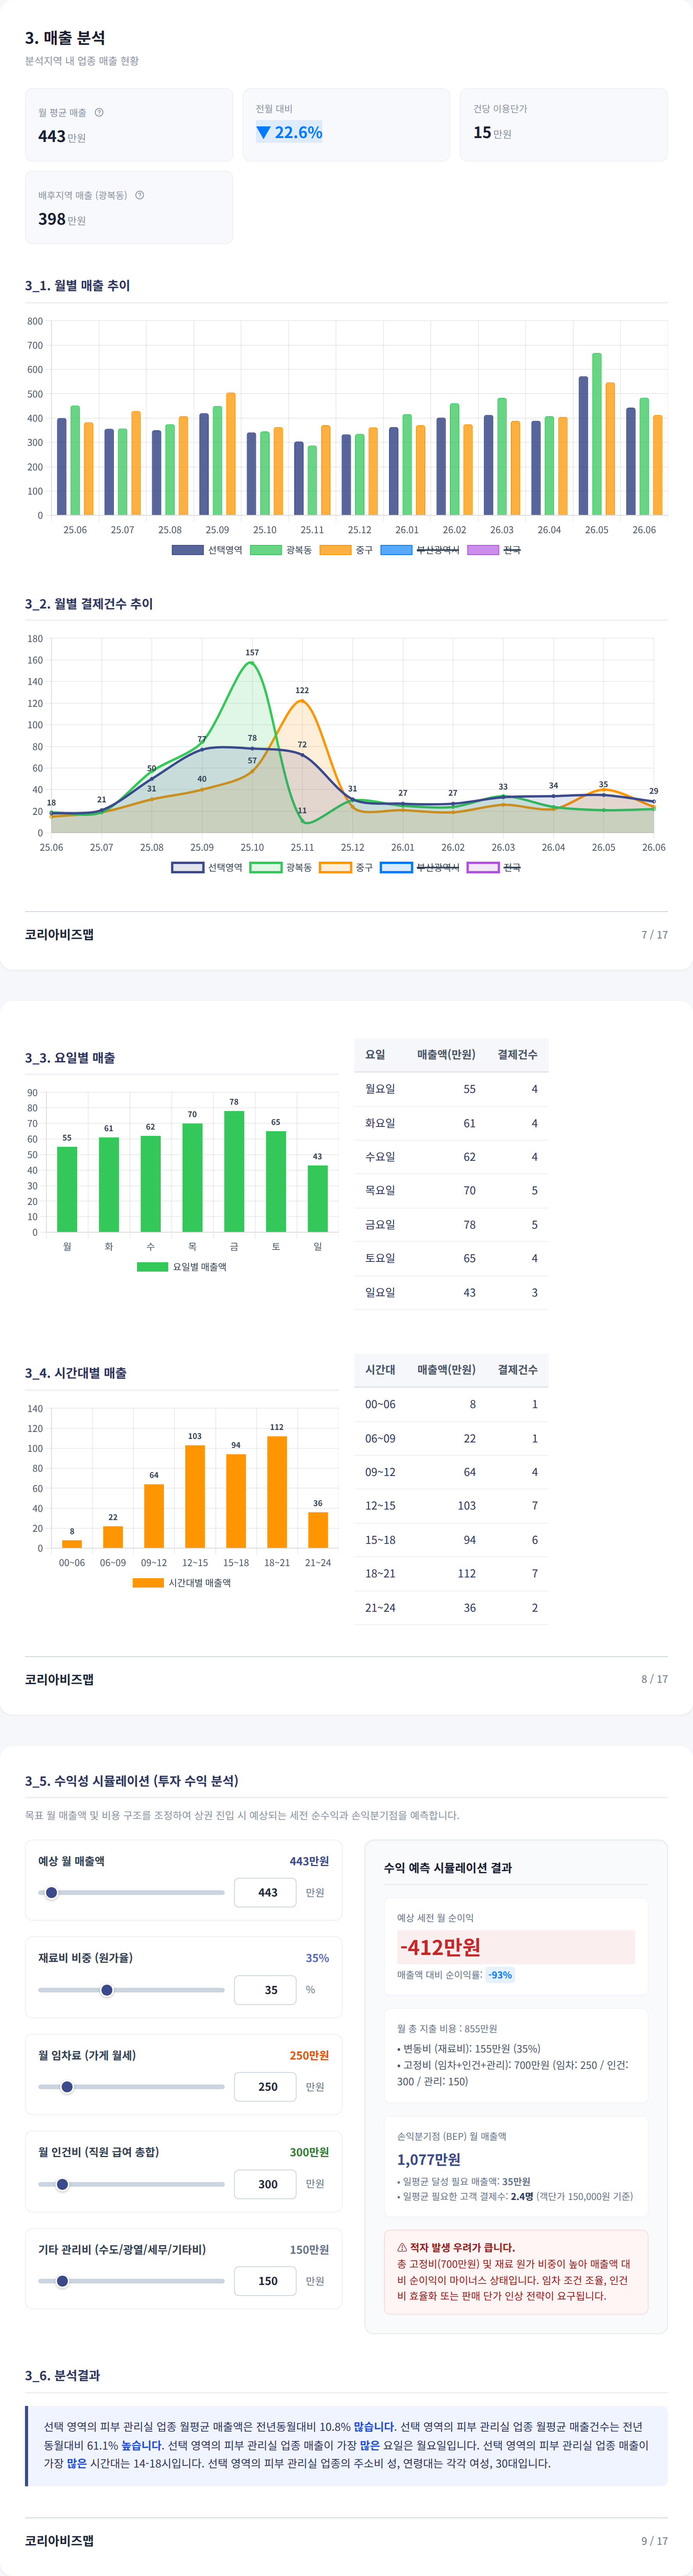Select the 화요일 row label

380,1123
